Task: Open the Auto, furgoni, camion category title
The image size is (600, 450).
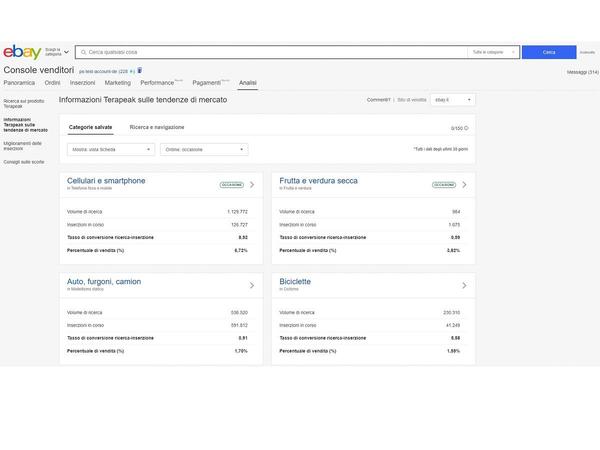Action: click(104, 281)
